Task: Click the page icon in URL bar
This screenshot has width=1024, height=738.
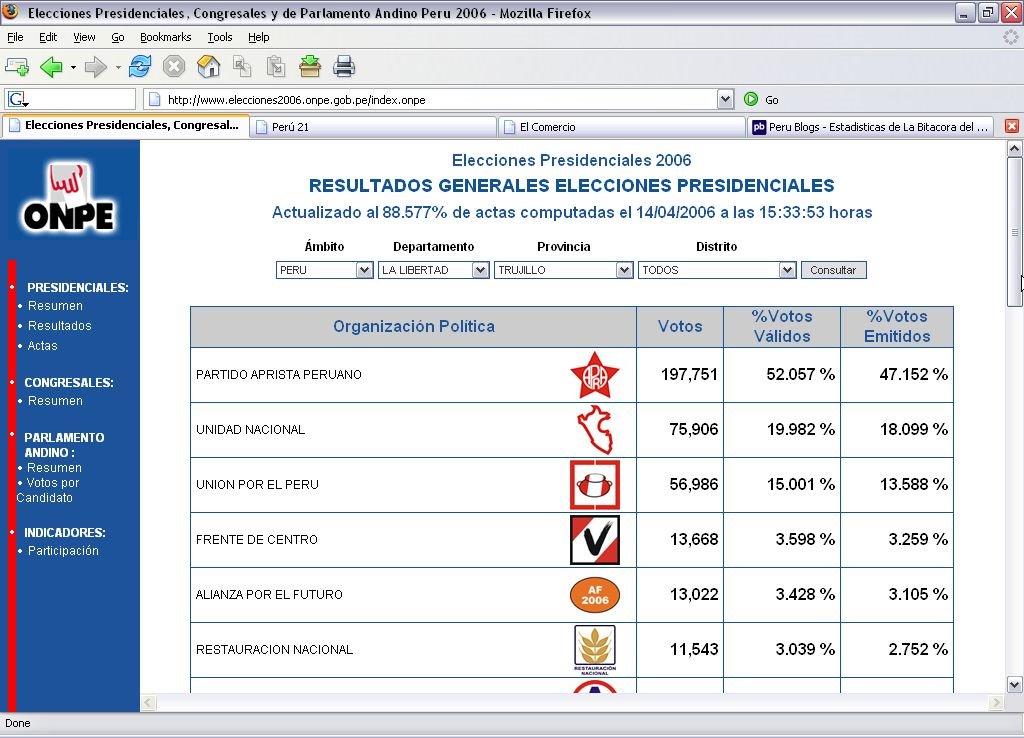Action: [155, 99]
